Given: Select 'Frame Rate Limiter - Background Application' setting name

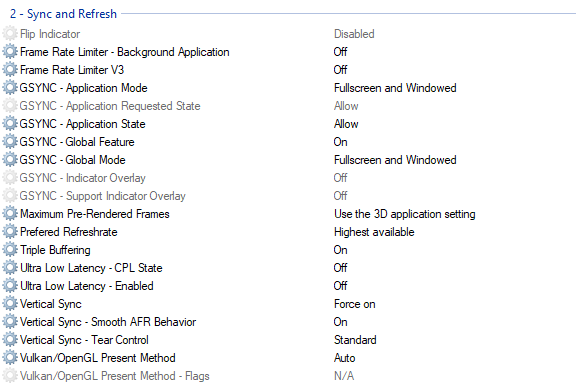Looking at the screenshot, I should click(x=125, y=52).
